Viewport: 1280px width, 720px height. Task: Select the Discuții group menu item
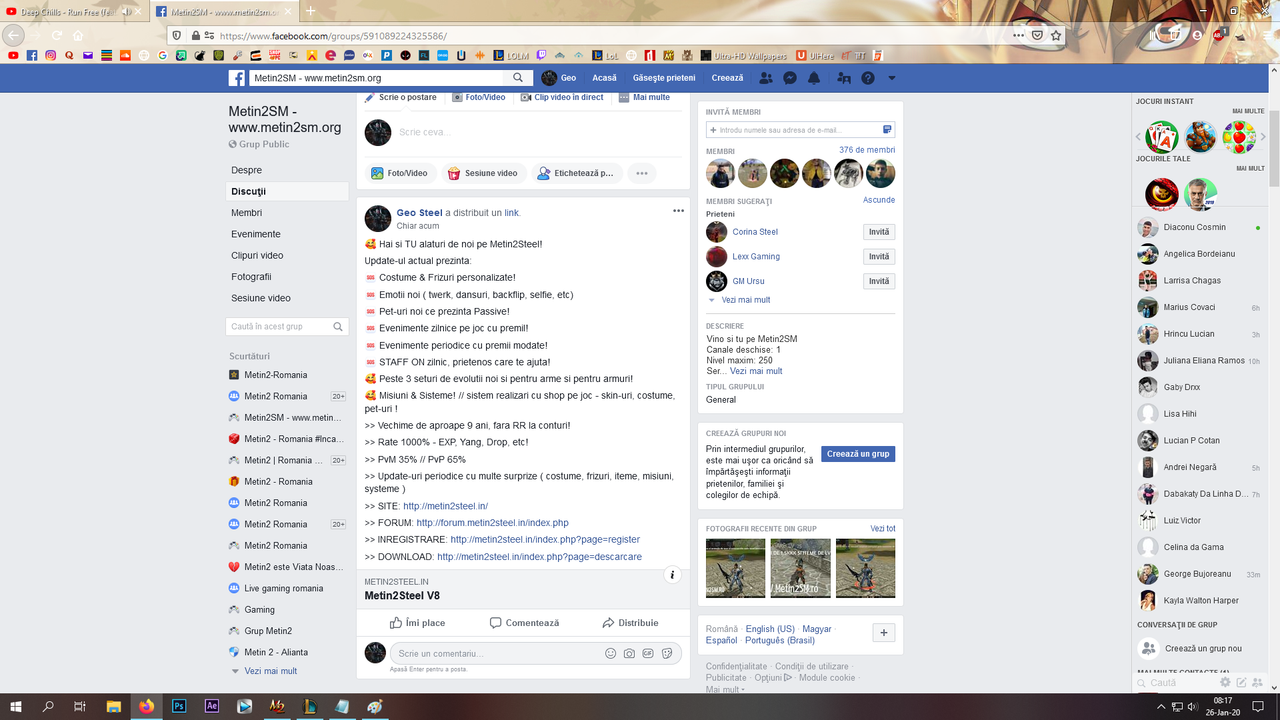[x=288, y=191]
